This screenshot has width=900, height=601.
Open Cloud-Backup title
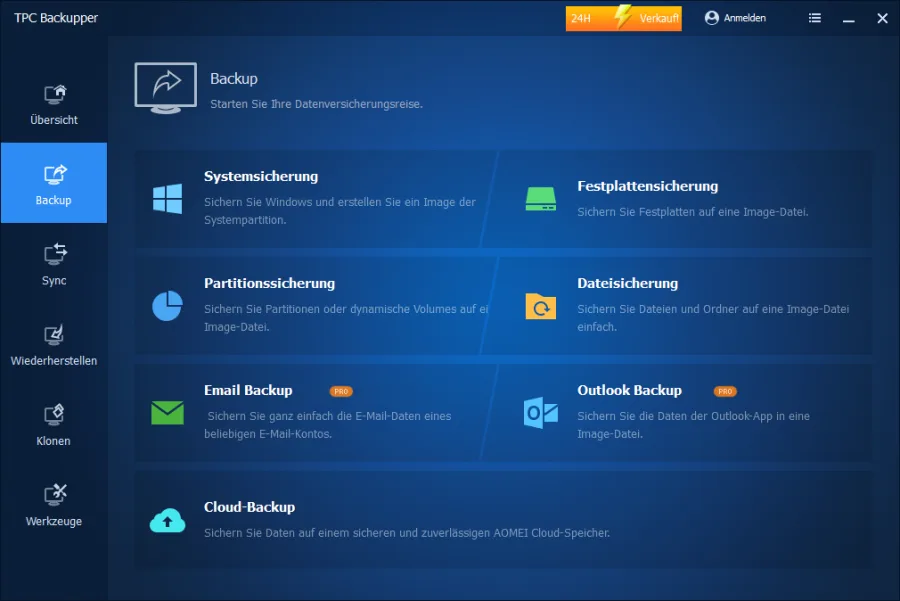point(249,507)
